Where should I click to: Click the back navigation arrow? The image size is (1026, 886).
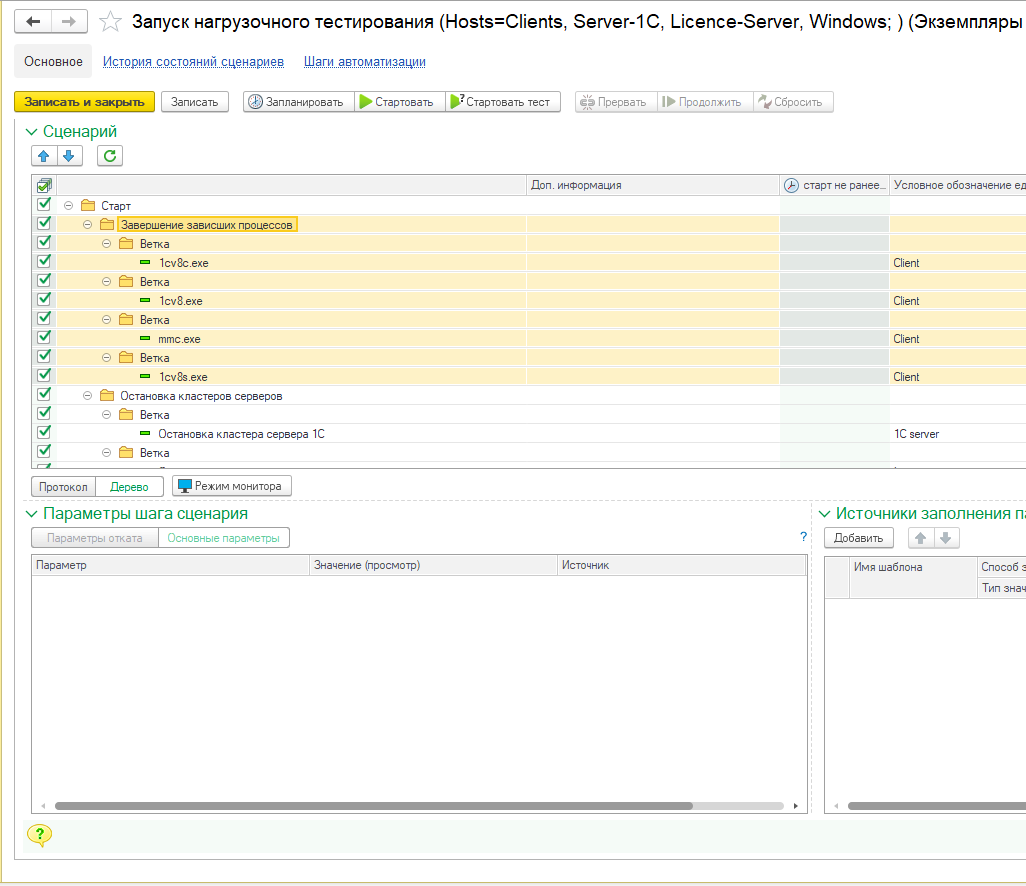point(34,22)
